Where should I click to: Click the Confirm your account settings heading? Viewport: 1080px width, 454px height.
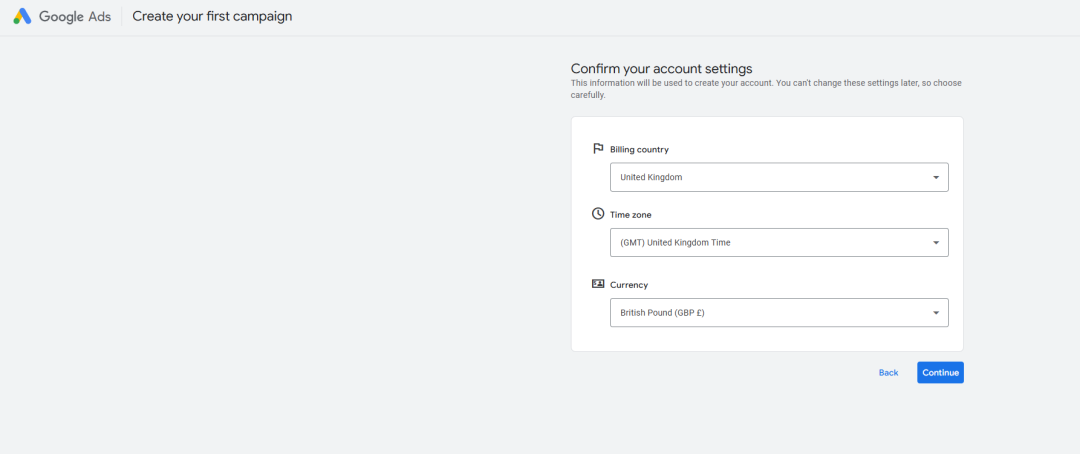(661, 69)
